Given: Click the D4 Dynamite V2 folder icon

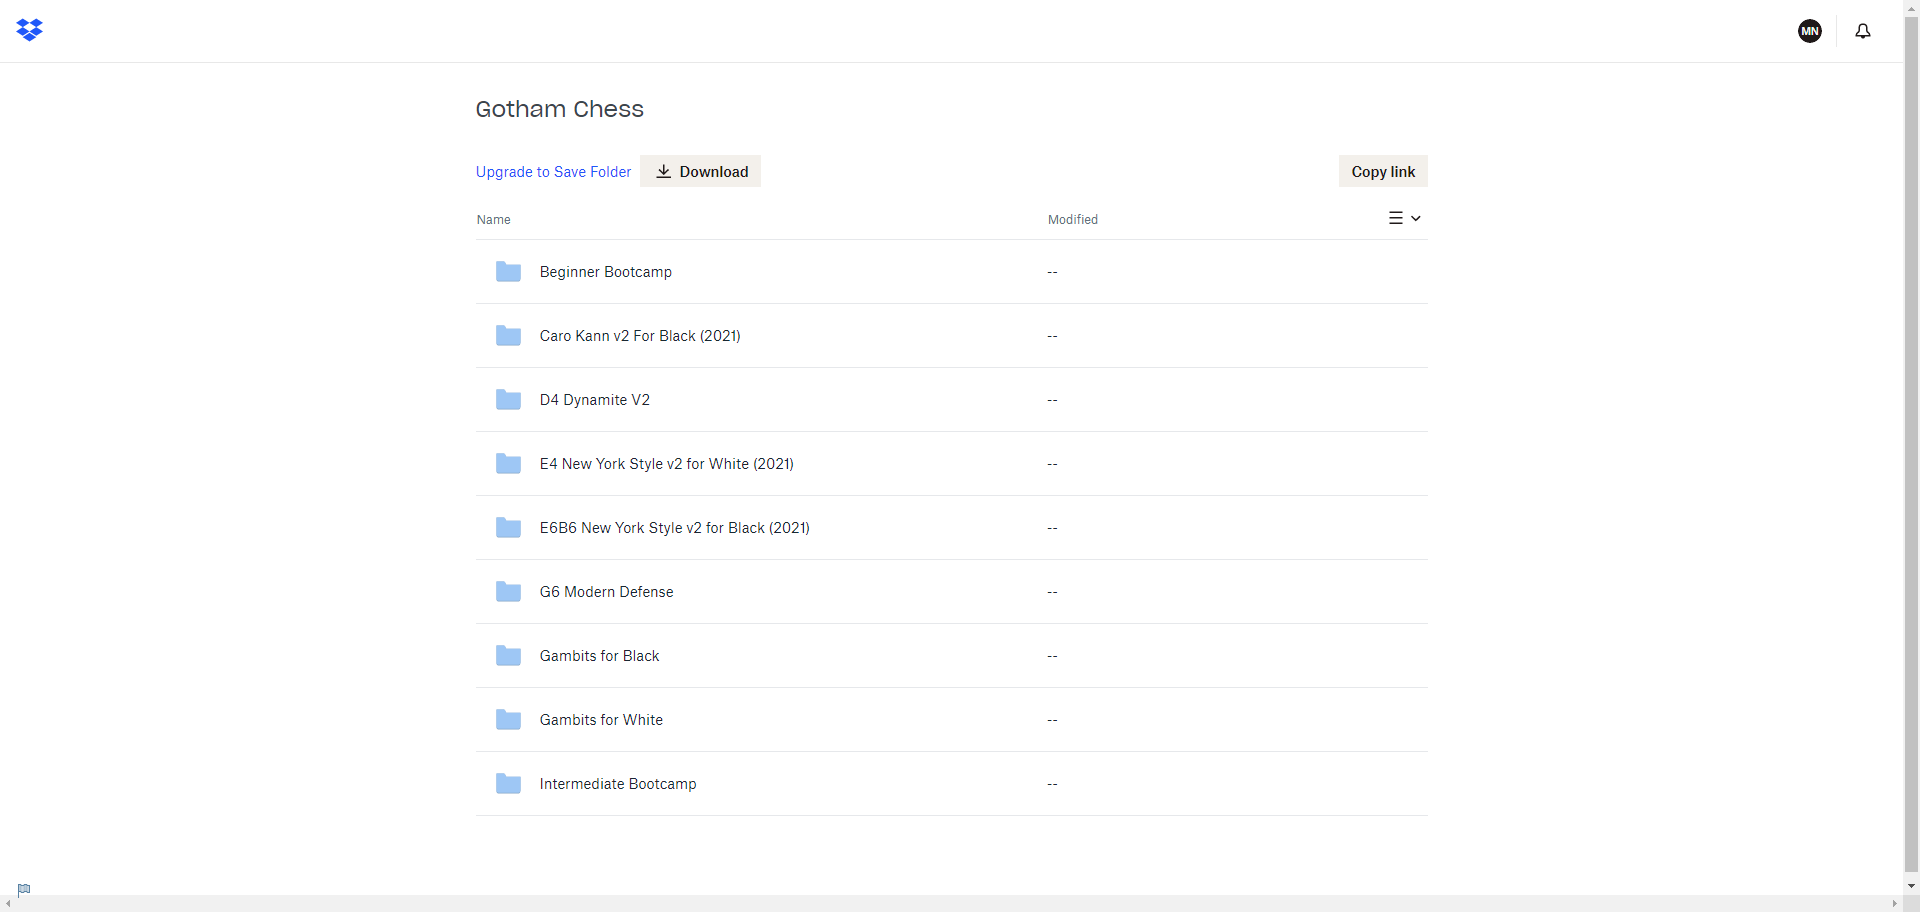Looking at the screenshot, I should [508, 400].
